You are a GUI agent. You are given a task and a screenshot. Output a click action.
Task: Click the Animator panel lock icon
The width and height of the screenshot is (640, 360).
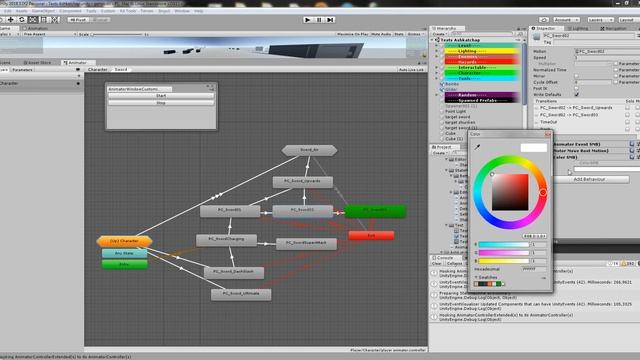pos(419,63)
